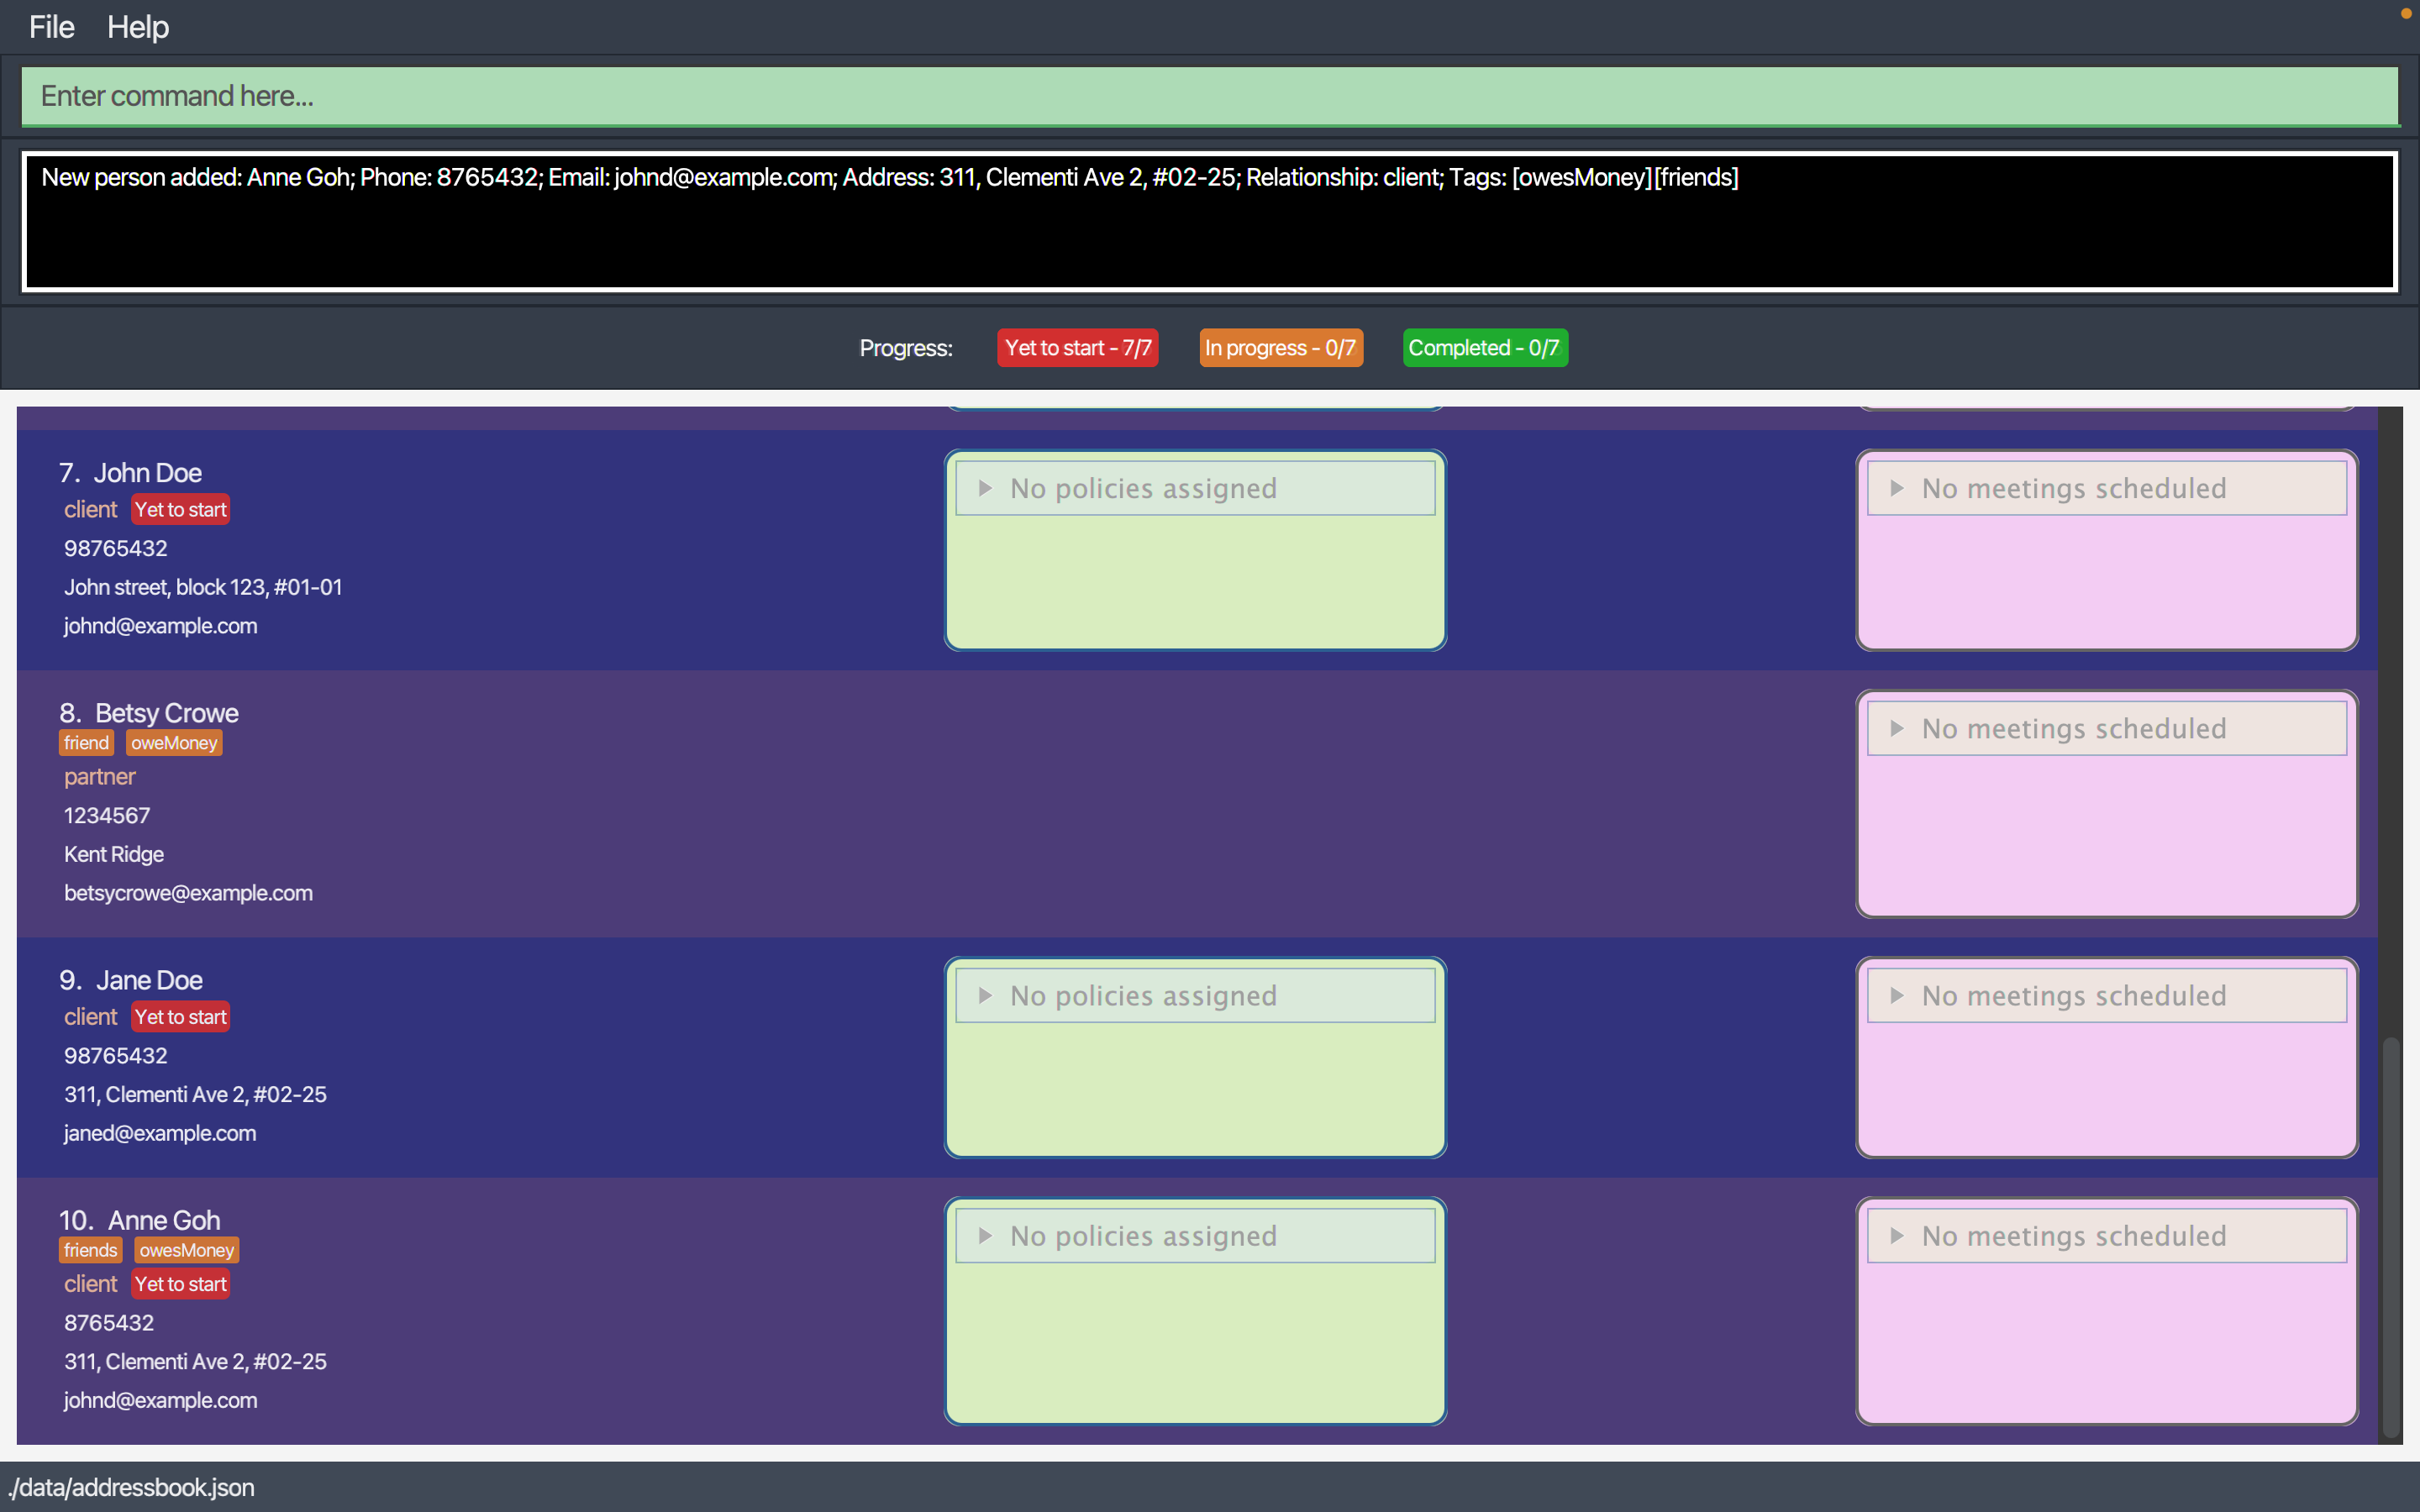The width and height of the screenshot is (2420, 1512).
Task: Click the friend tag on Betsy Crowe
Action: [86, 743]
